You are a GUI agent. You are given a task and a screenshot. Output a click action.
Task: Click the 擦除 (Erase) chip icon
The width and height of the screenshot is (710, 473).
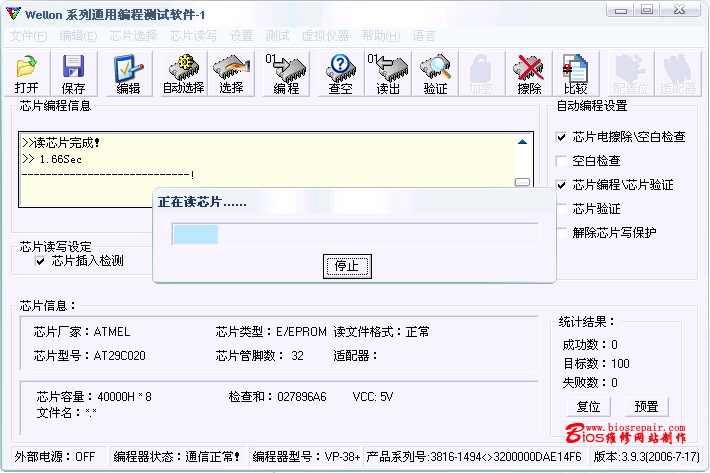point(529,74)
